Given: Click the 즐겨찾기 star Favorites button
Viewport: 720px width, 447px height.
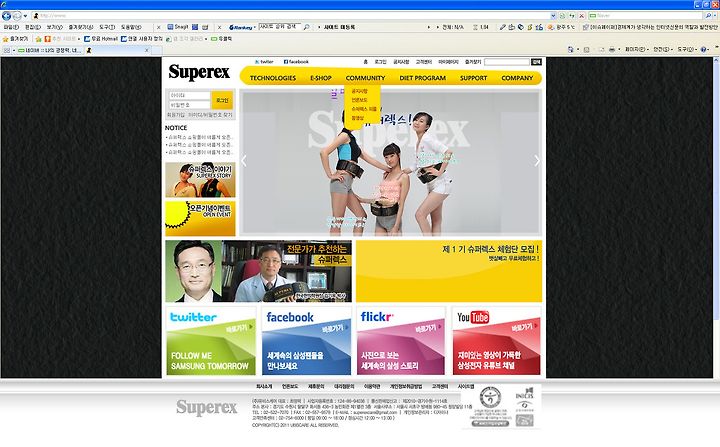Looking at the screenshot, I should tap(15, 39).
